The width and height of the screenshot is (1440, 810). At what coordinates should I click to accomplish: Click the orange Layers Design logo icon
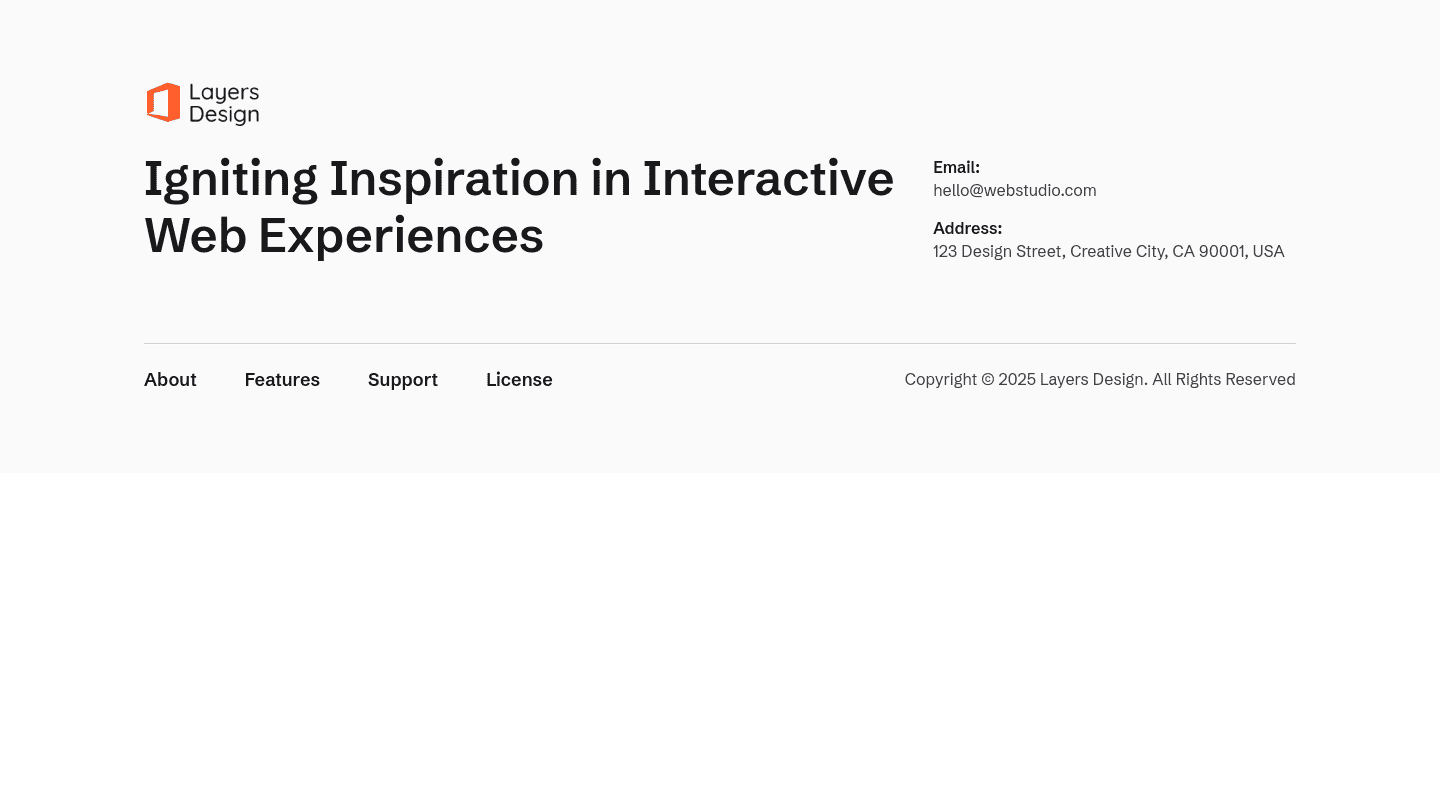click(x=163, y=103)
